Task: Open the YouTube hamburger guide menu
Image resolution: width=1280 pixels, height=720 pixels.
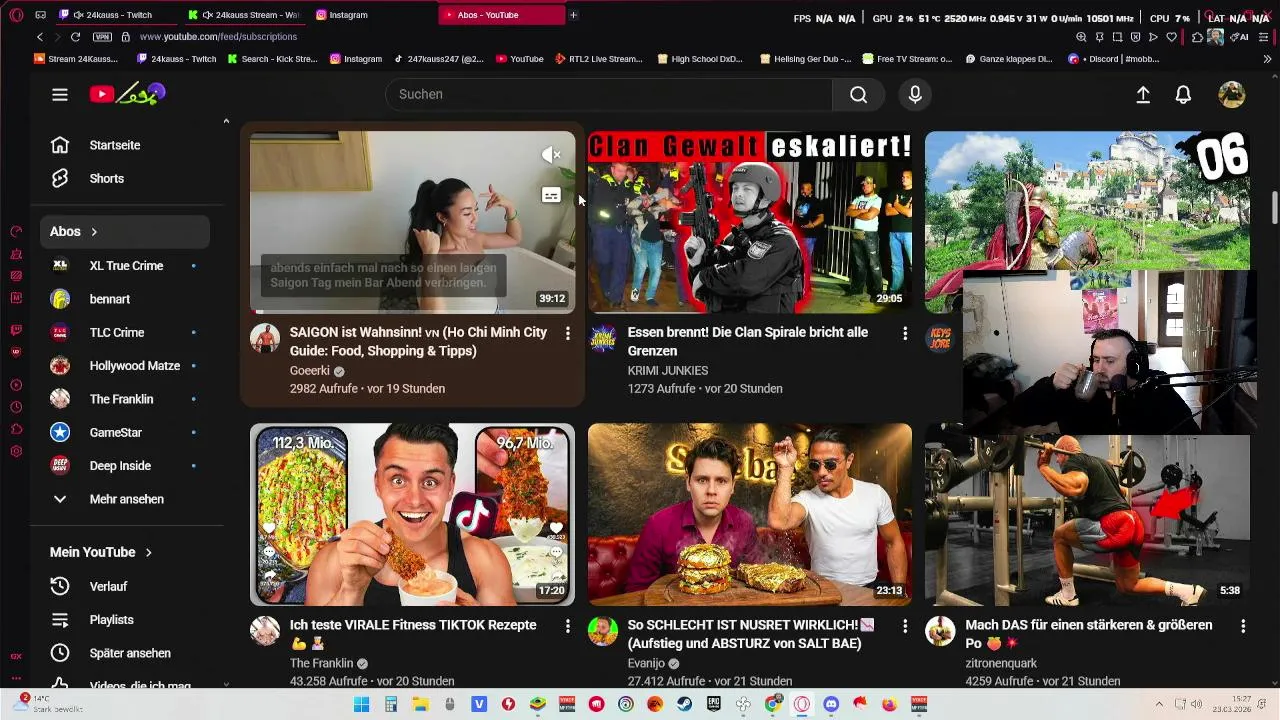Action: [60, 94]
